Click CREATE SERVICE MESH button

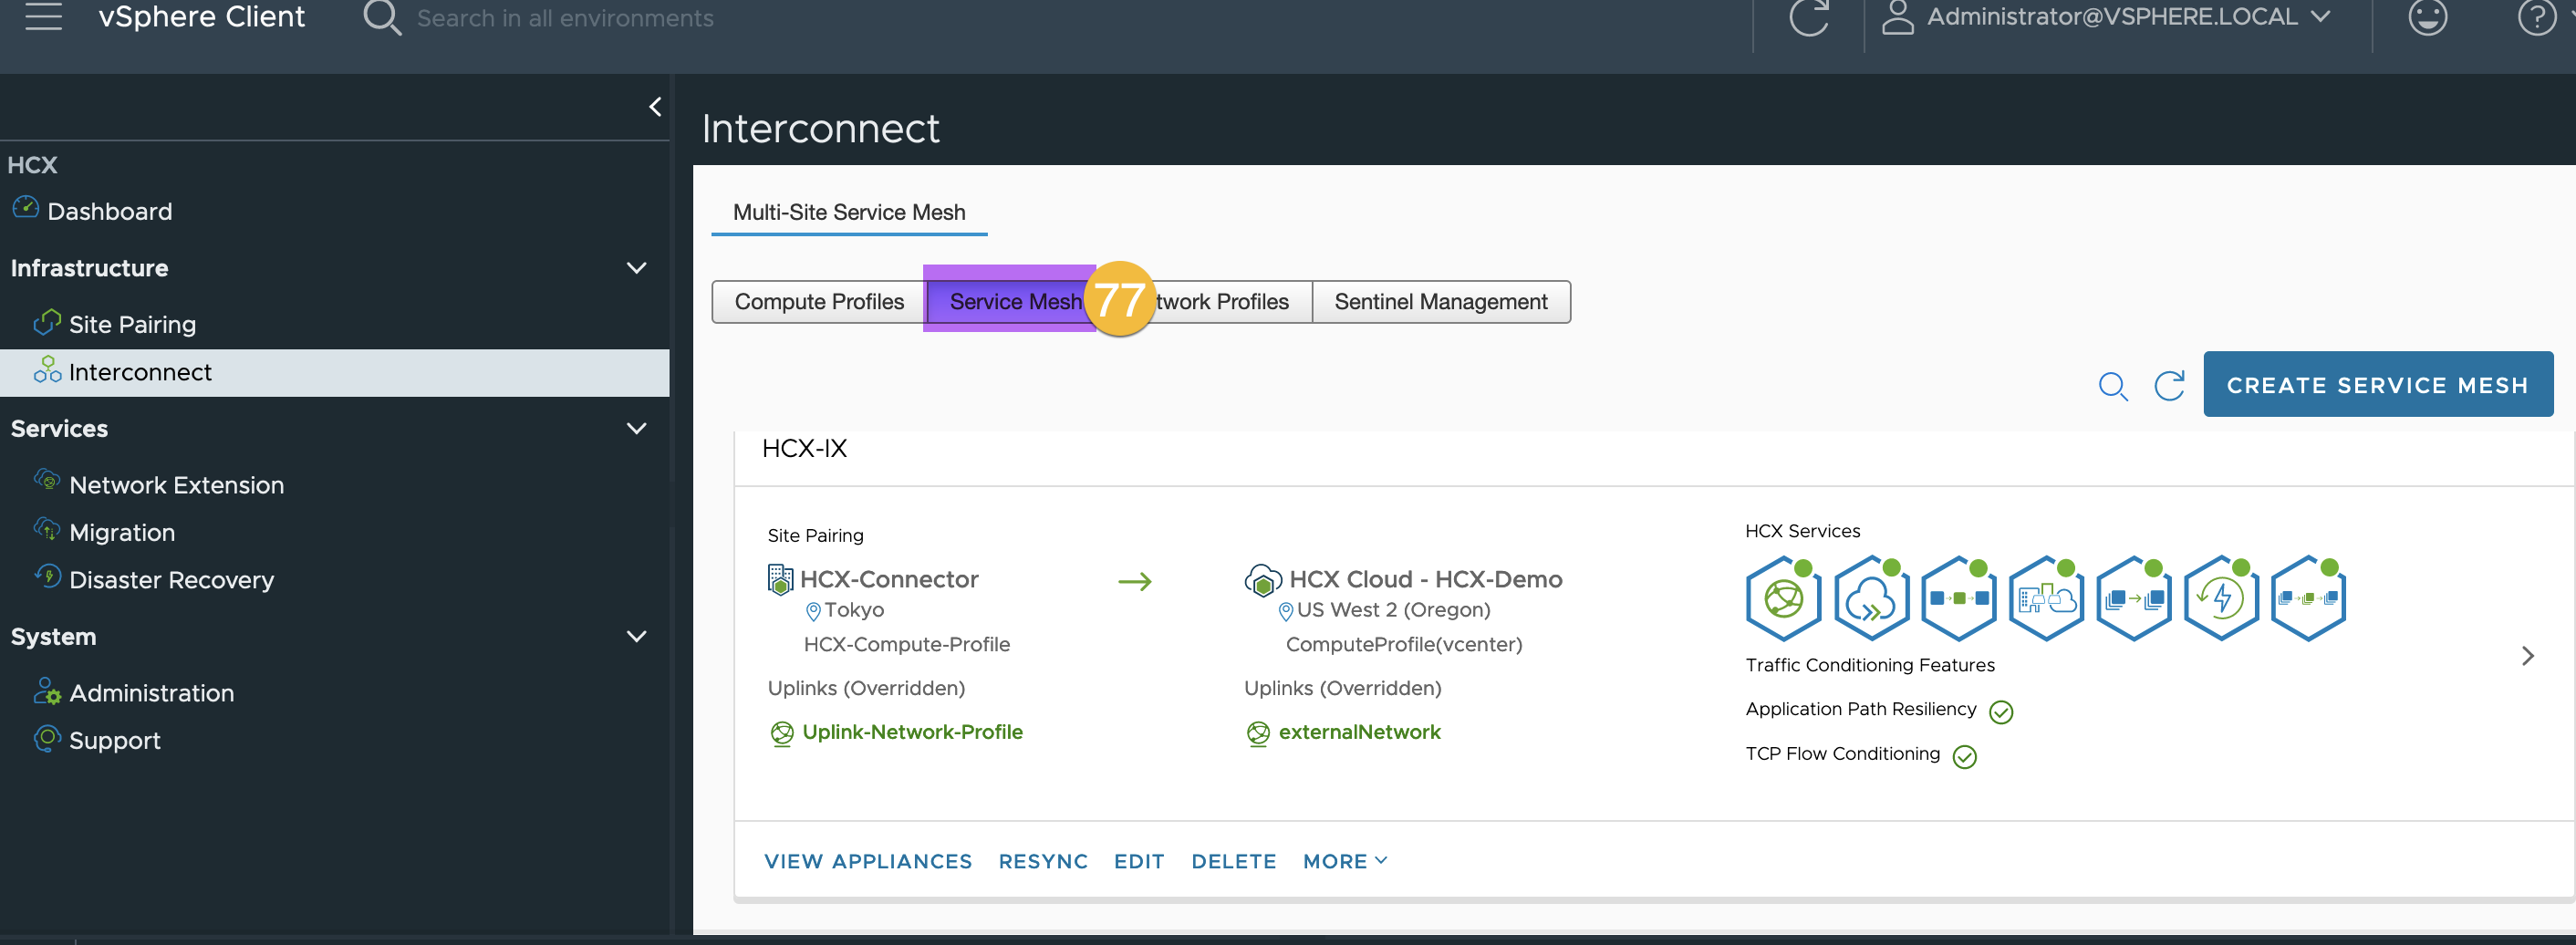tap(2377, 384)
